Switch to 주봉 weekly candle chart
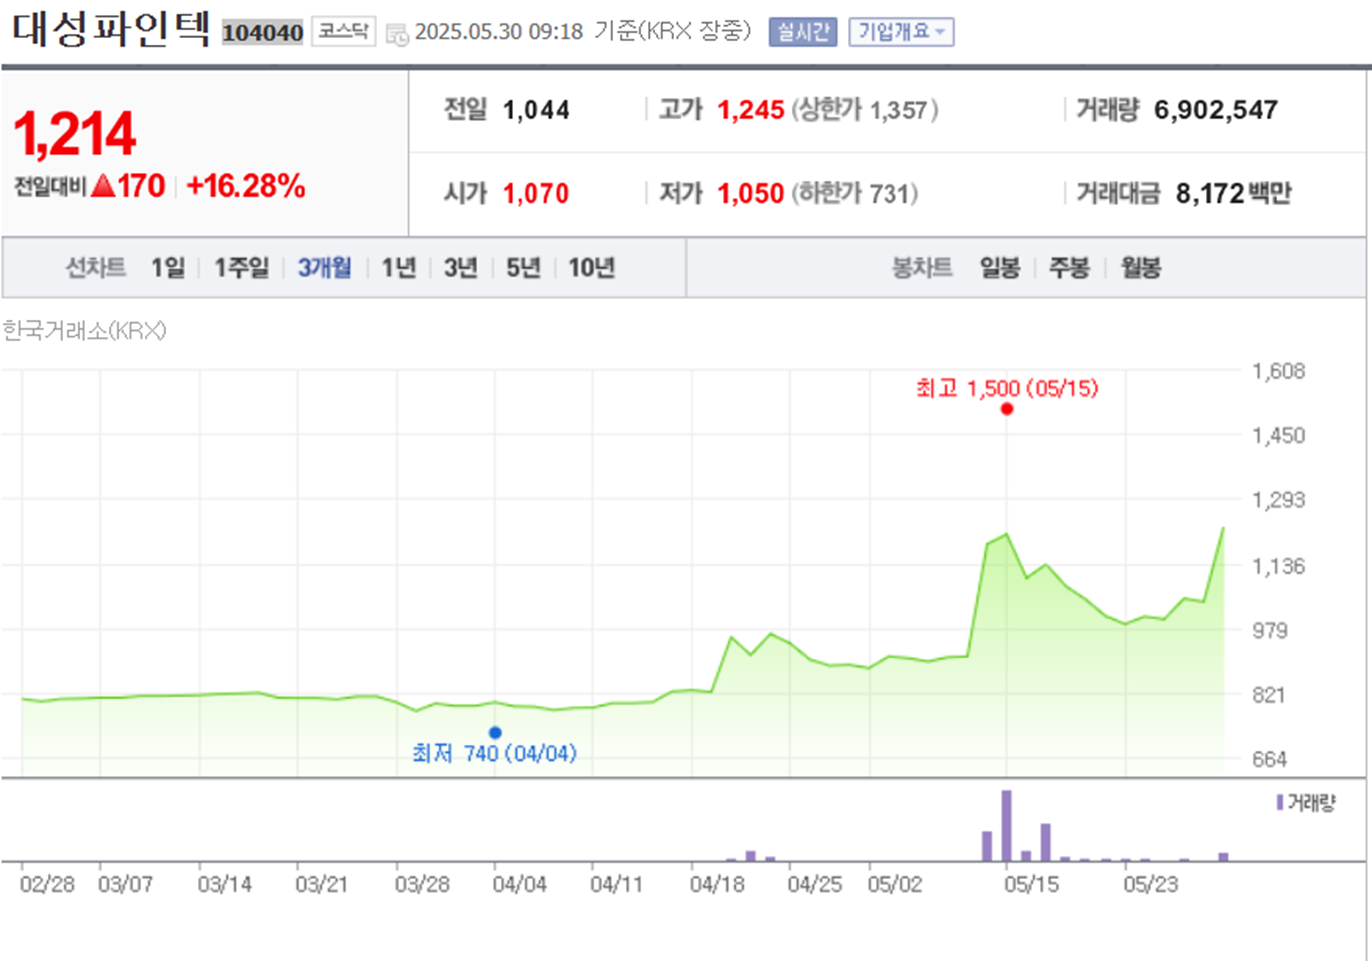Image resolution: width=1372 pixels, height=961 pixels. pyautogui.click(x=1069, y=268)
